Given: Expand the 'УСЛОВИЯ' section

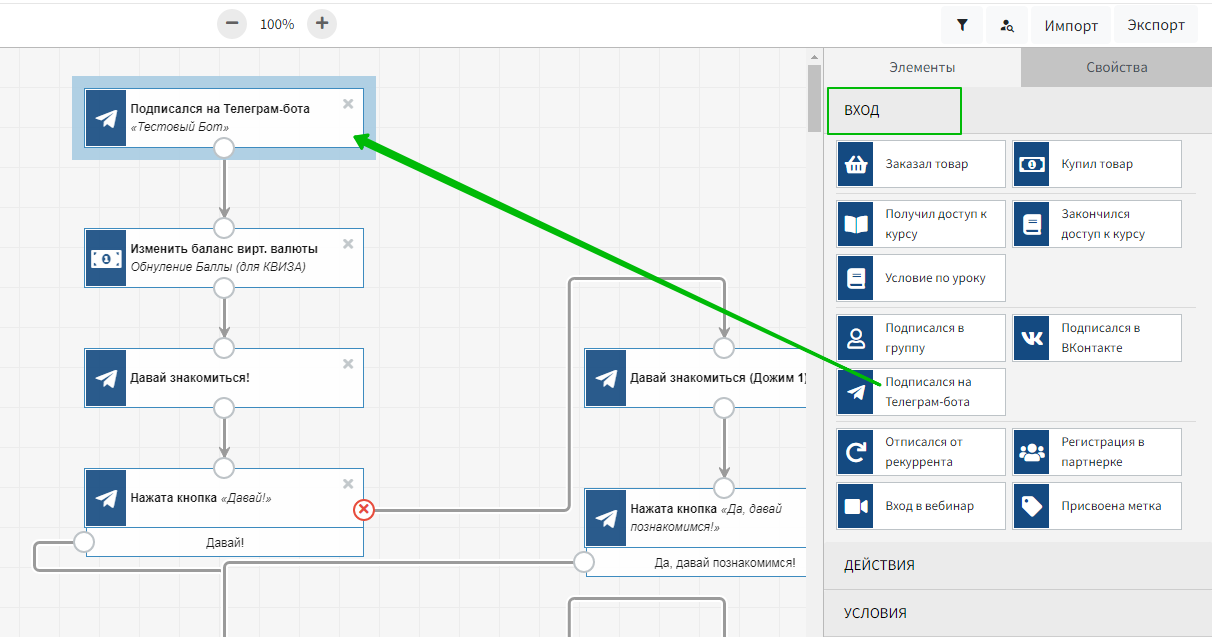Looking at the screenshot, I should pyautogui.click(x=1017, y=613).
